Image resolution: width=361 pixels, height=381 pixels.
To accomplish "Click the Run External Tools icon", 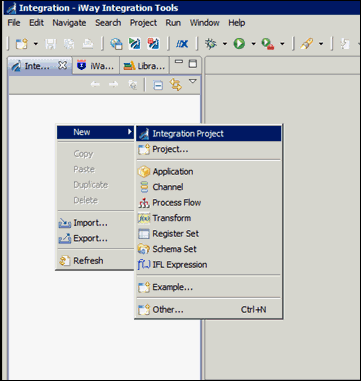I will pyautogui.click(x=268, y=44).
